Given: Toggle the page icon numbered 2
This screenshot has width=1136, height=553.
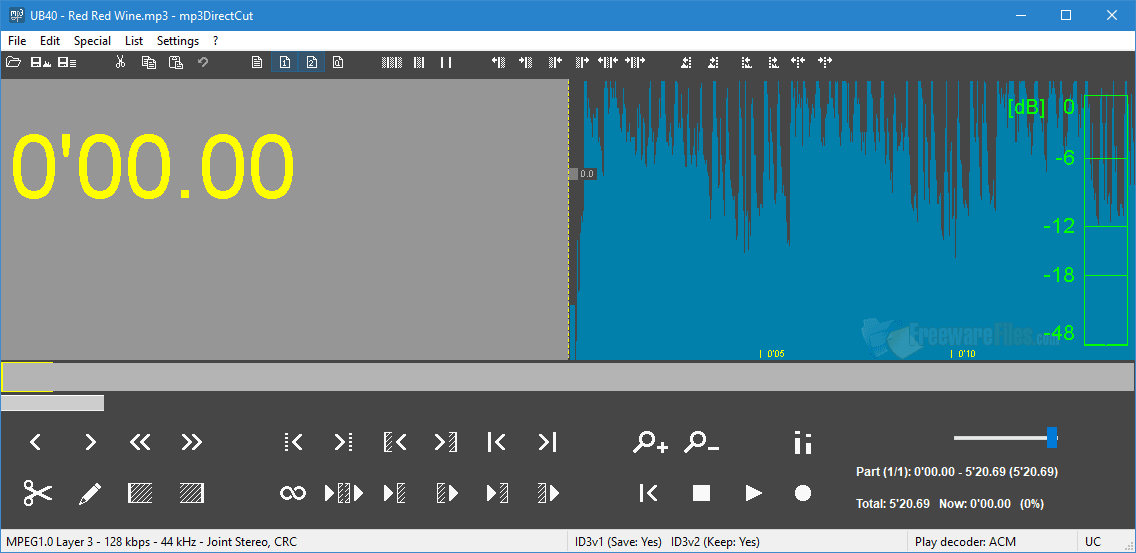Looking at the screenshot, I should point(312,62).
